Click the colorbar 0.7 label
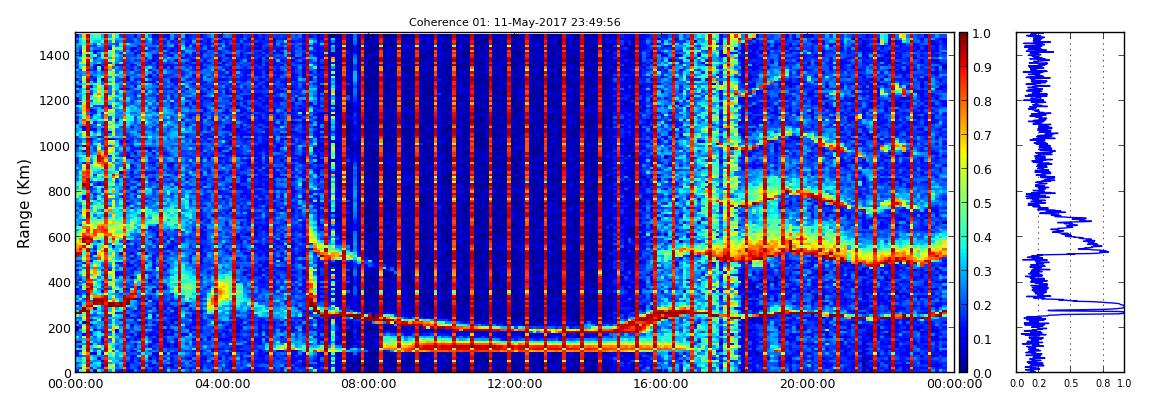 [x=984, y=136]
